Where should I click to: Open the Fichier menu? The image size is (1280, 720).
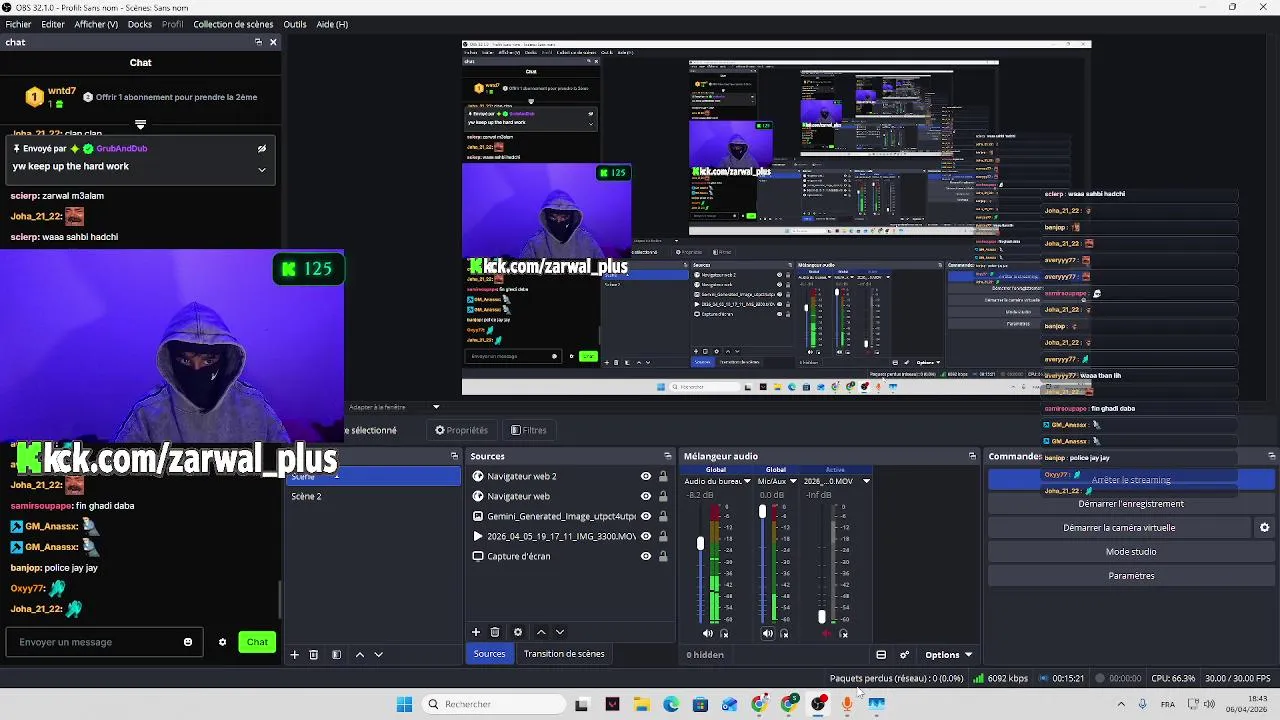18,24
